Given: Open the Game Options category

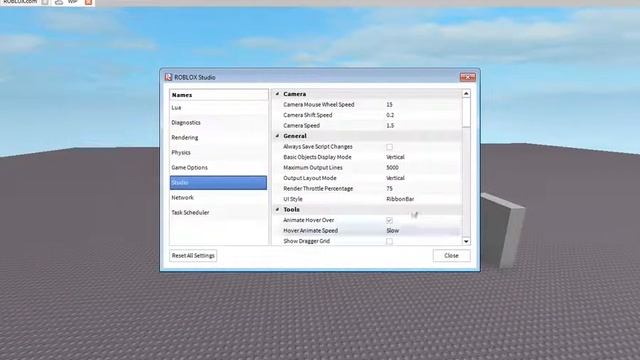Looking at the screenshot, I should click(x=218, y=168).
